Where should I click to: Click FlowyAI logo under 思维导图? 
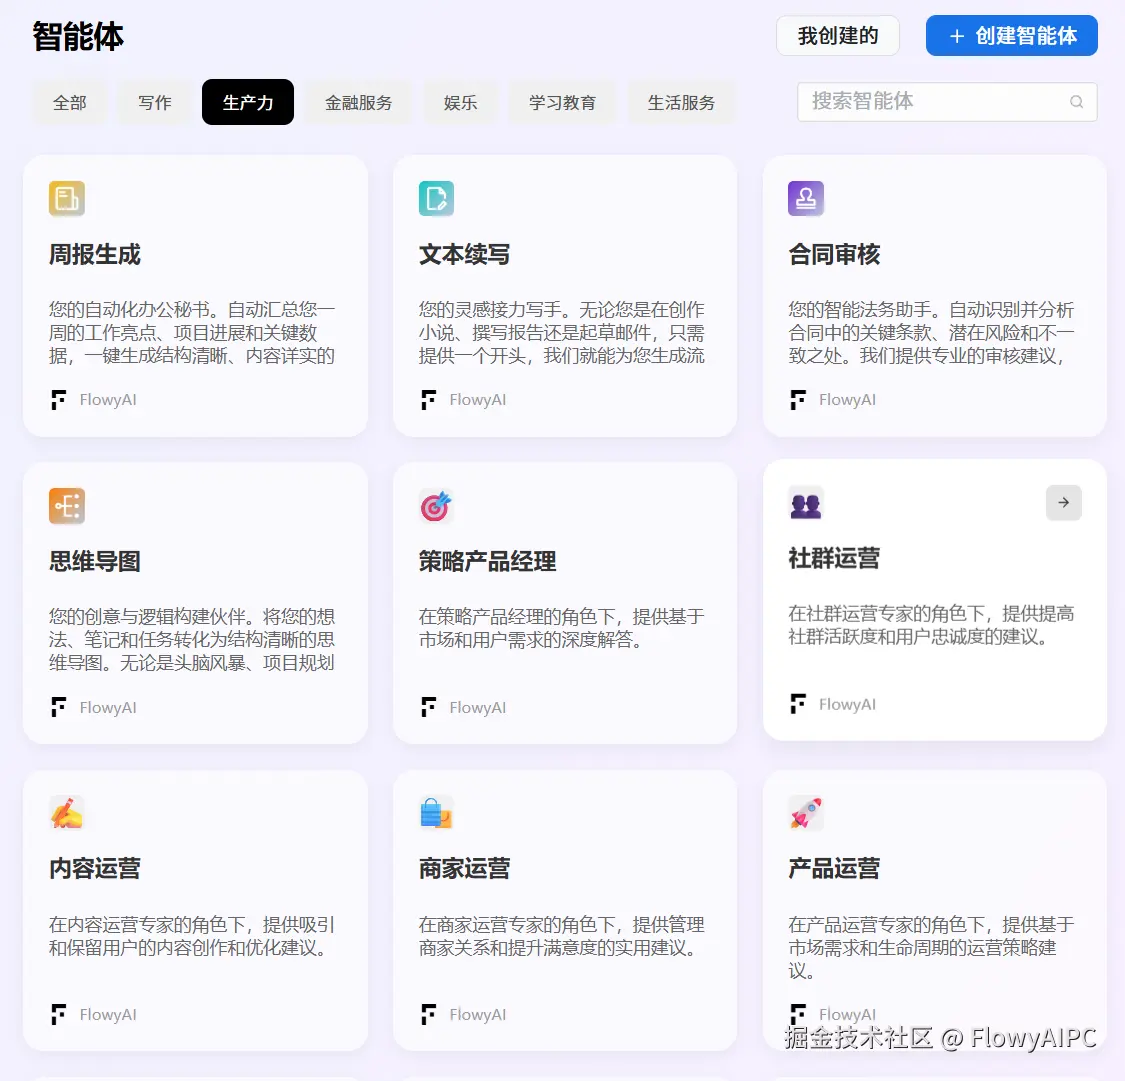[59, 707]
